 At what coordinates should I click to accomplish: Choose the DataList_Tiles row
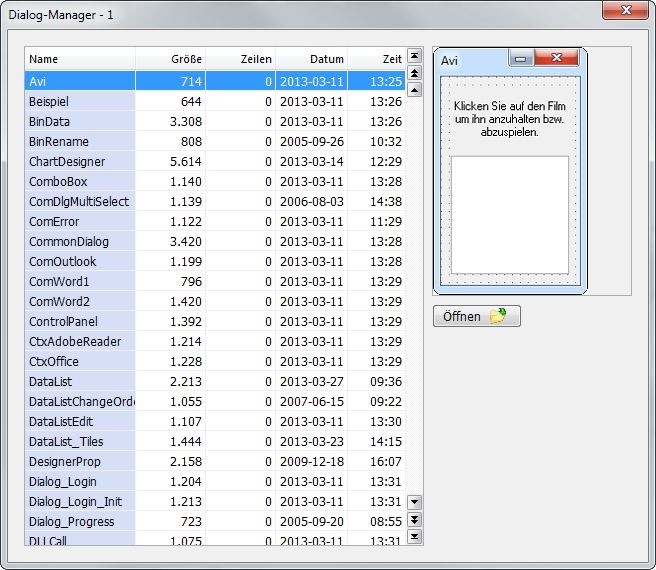80,441
